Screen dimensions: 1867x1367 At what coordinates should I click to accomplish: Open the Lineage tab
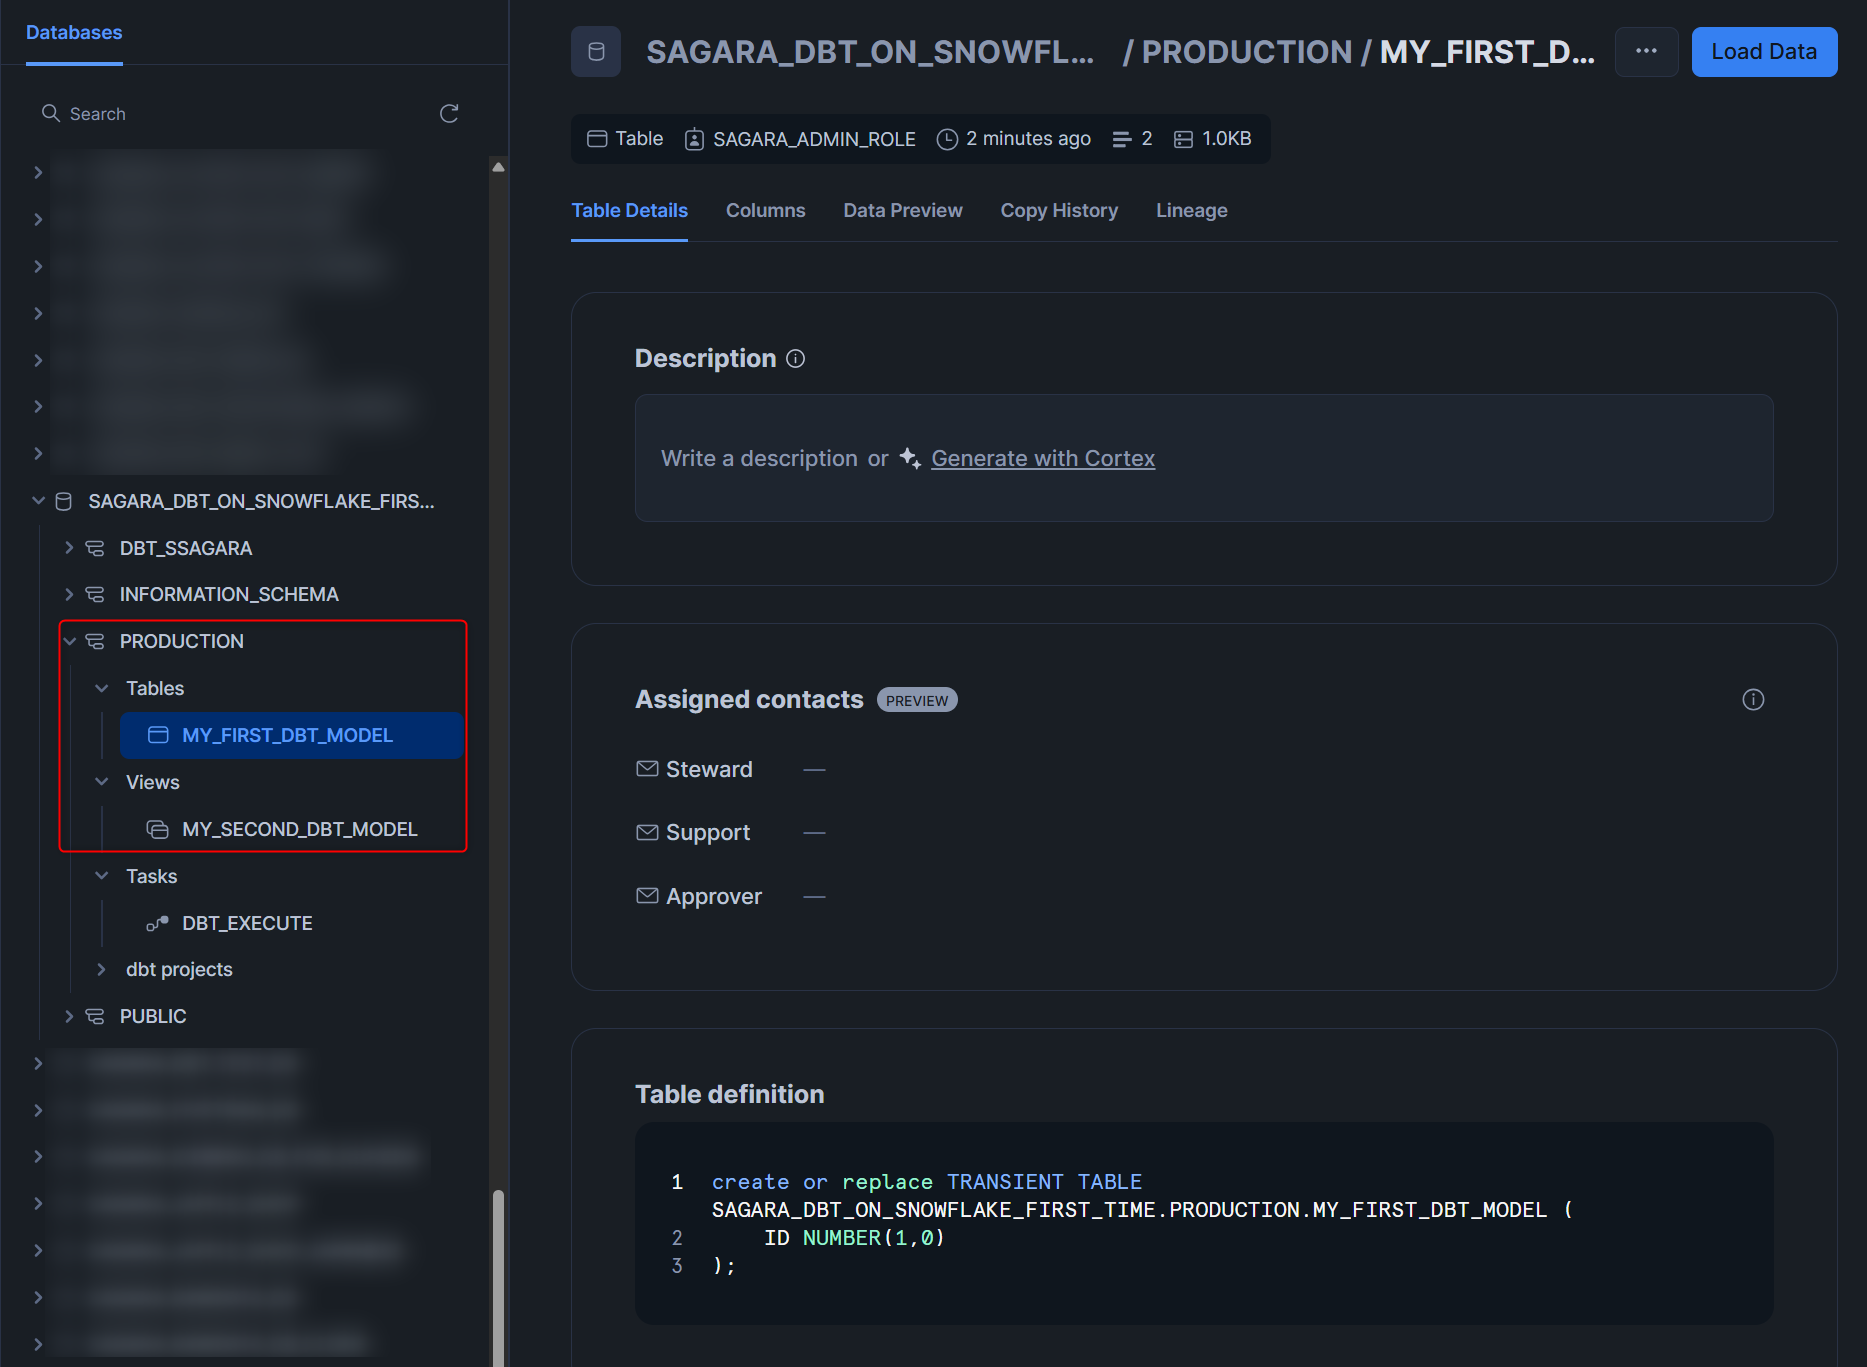click(1191, 211)
